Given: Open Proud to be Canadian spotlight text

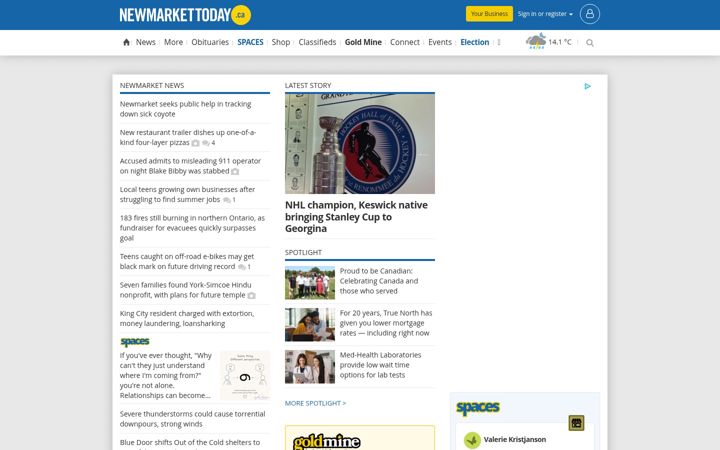Looking at the screenshot, I should click(x=379, y=281).
